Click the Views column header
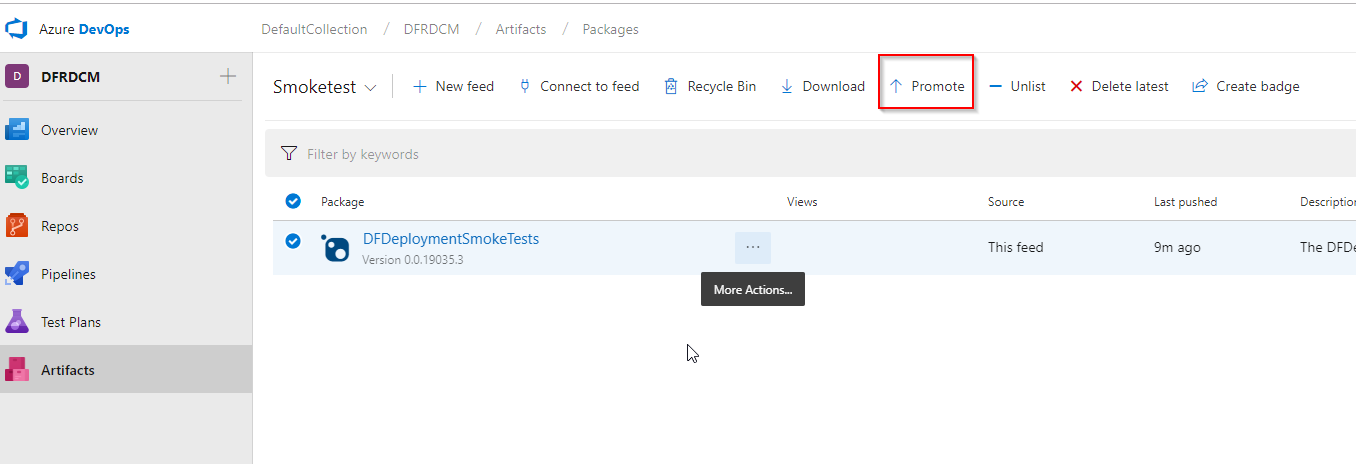Screen dimensions: 1356x464 click(802, 202)
